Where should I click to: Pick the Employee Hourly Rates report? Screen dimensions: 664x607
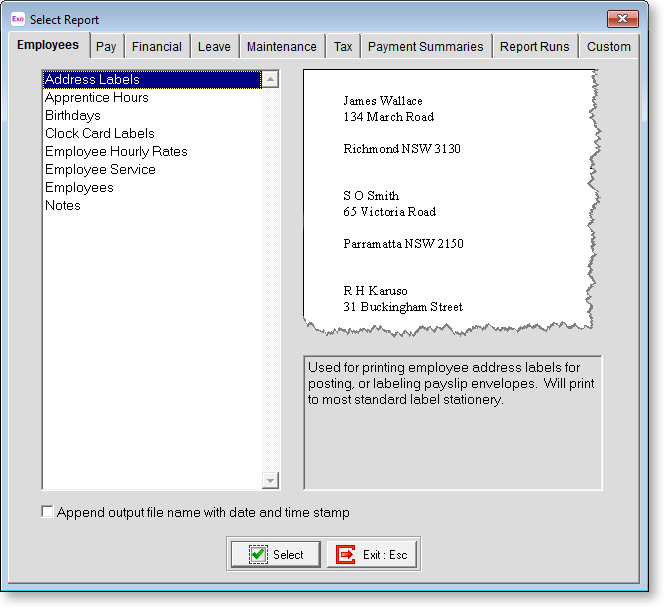tap(116, 151)
